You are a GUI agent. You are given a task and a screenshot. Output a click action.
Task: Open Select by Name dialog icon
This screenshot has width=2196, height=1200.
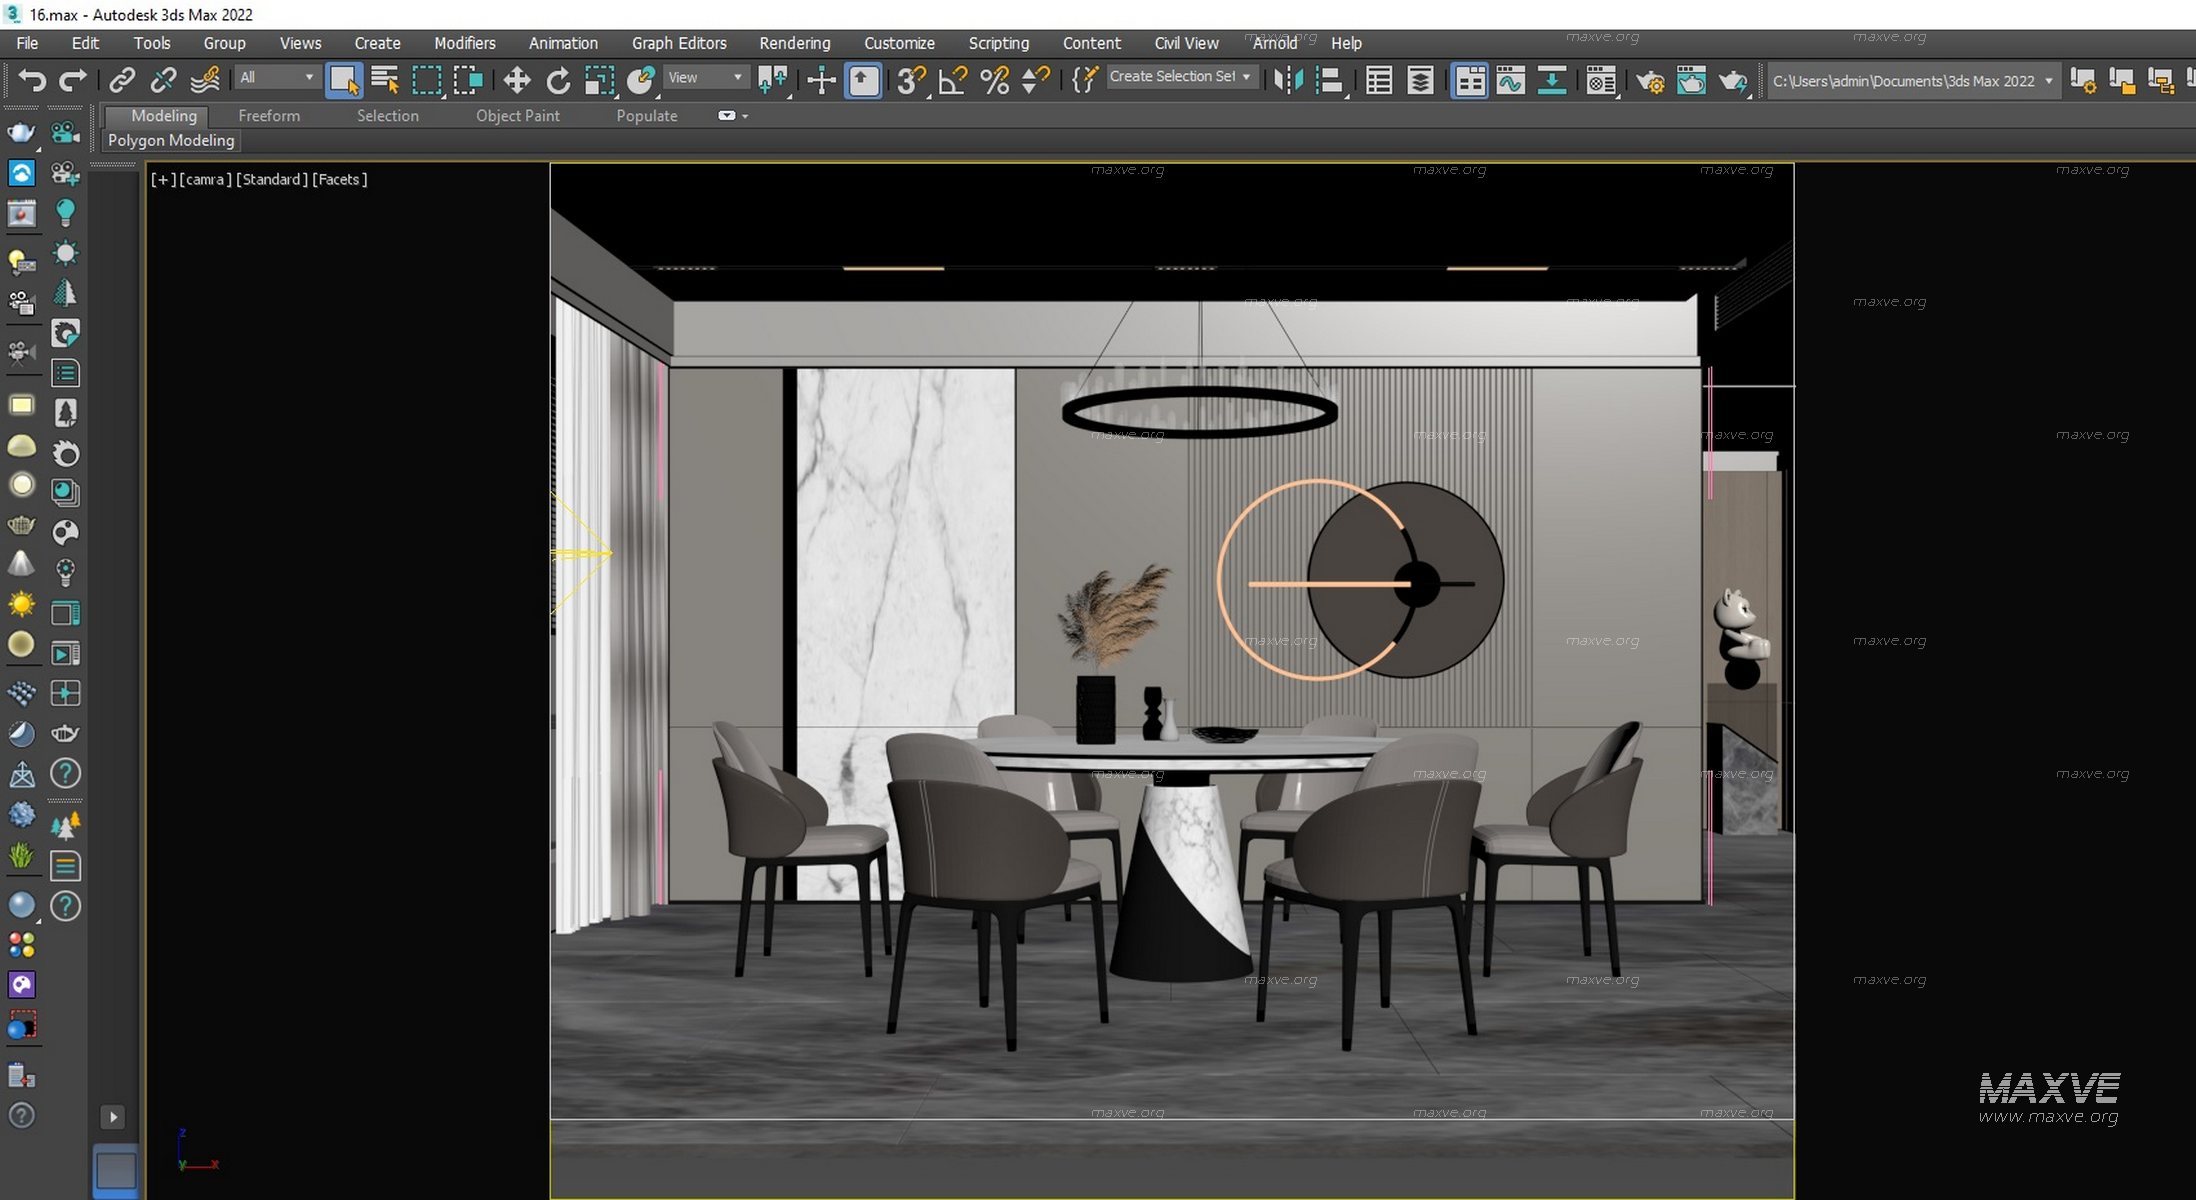[386, 78]
